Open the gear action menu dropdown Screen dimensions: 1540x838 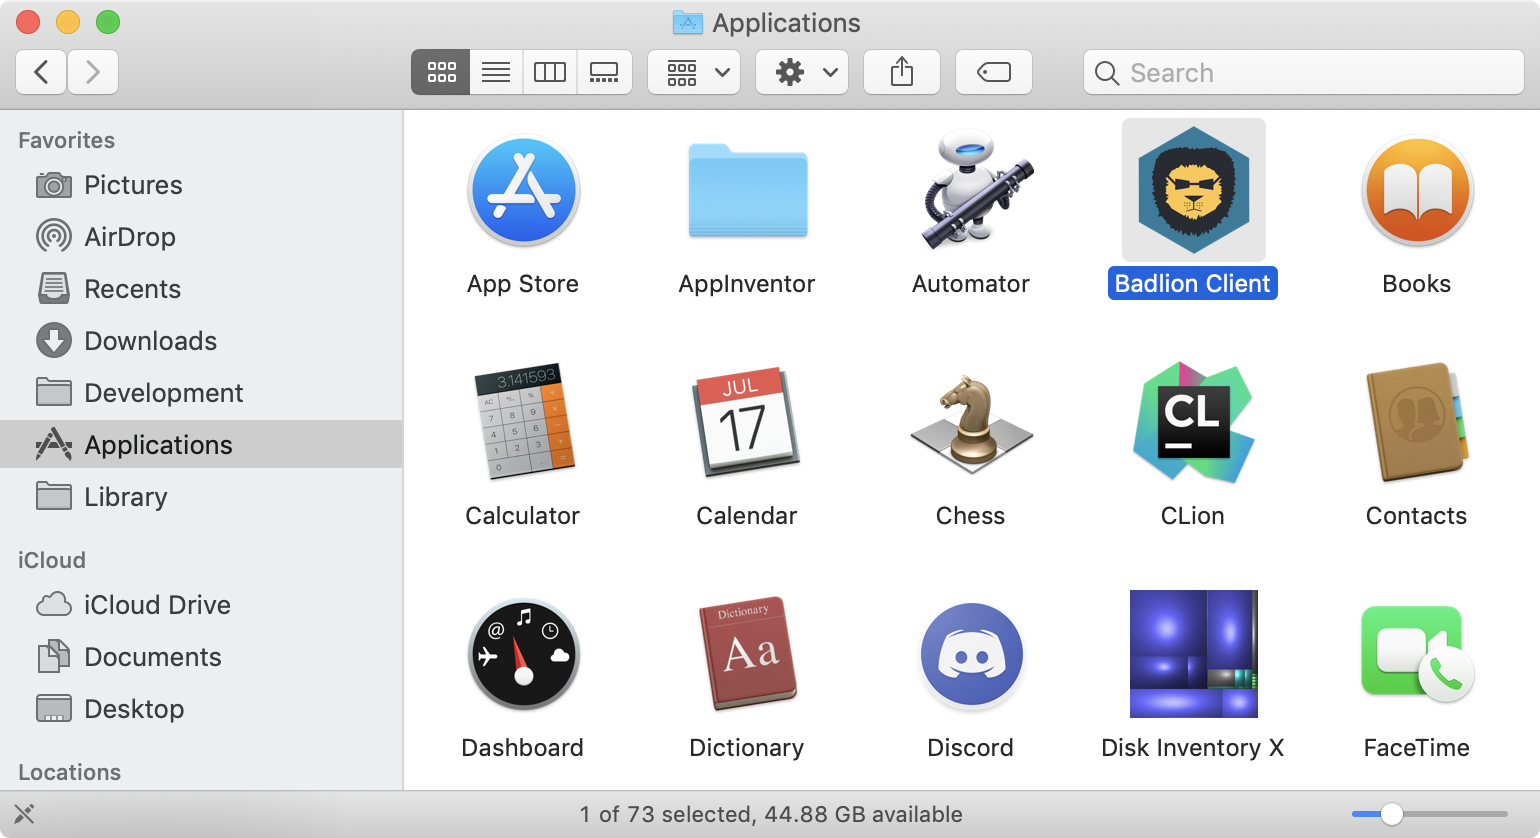click(802, 72)
